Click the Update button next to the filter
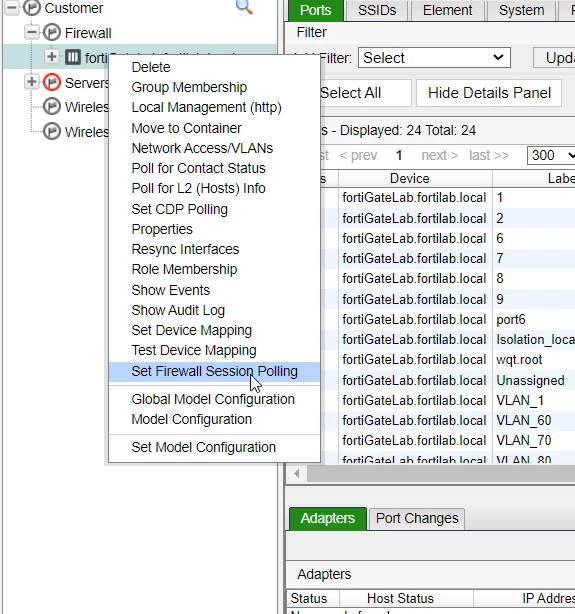The image size is (575, 614). [554, 58]
